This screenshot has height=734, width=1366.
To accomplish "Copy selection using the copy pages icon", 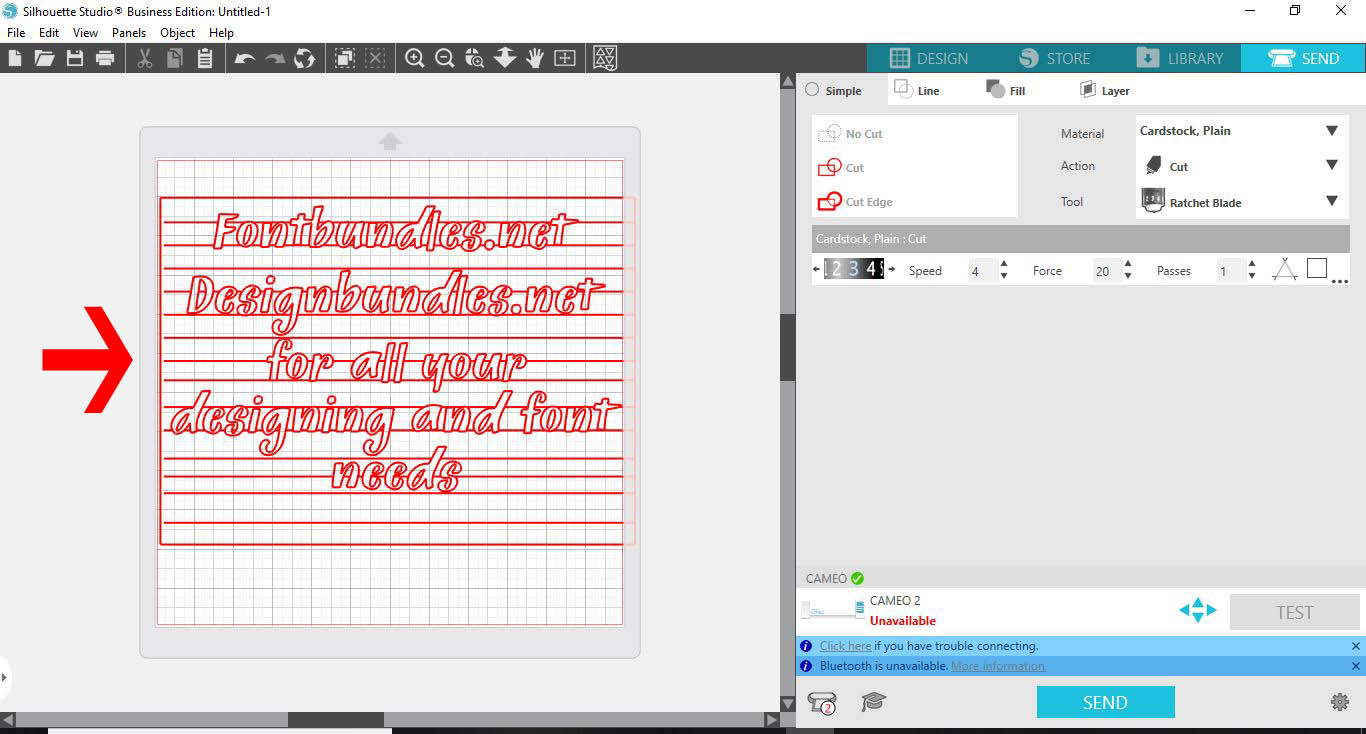I will [175, 58].
